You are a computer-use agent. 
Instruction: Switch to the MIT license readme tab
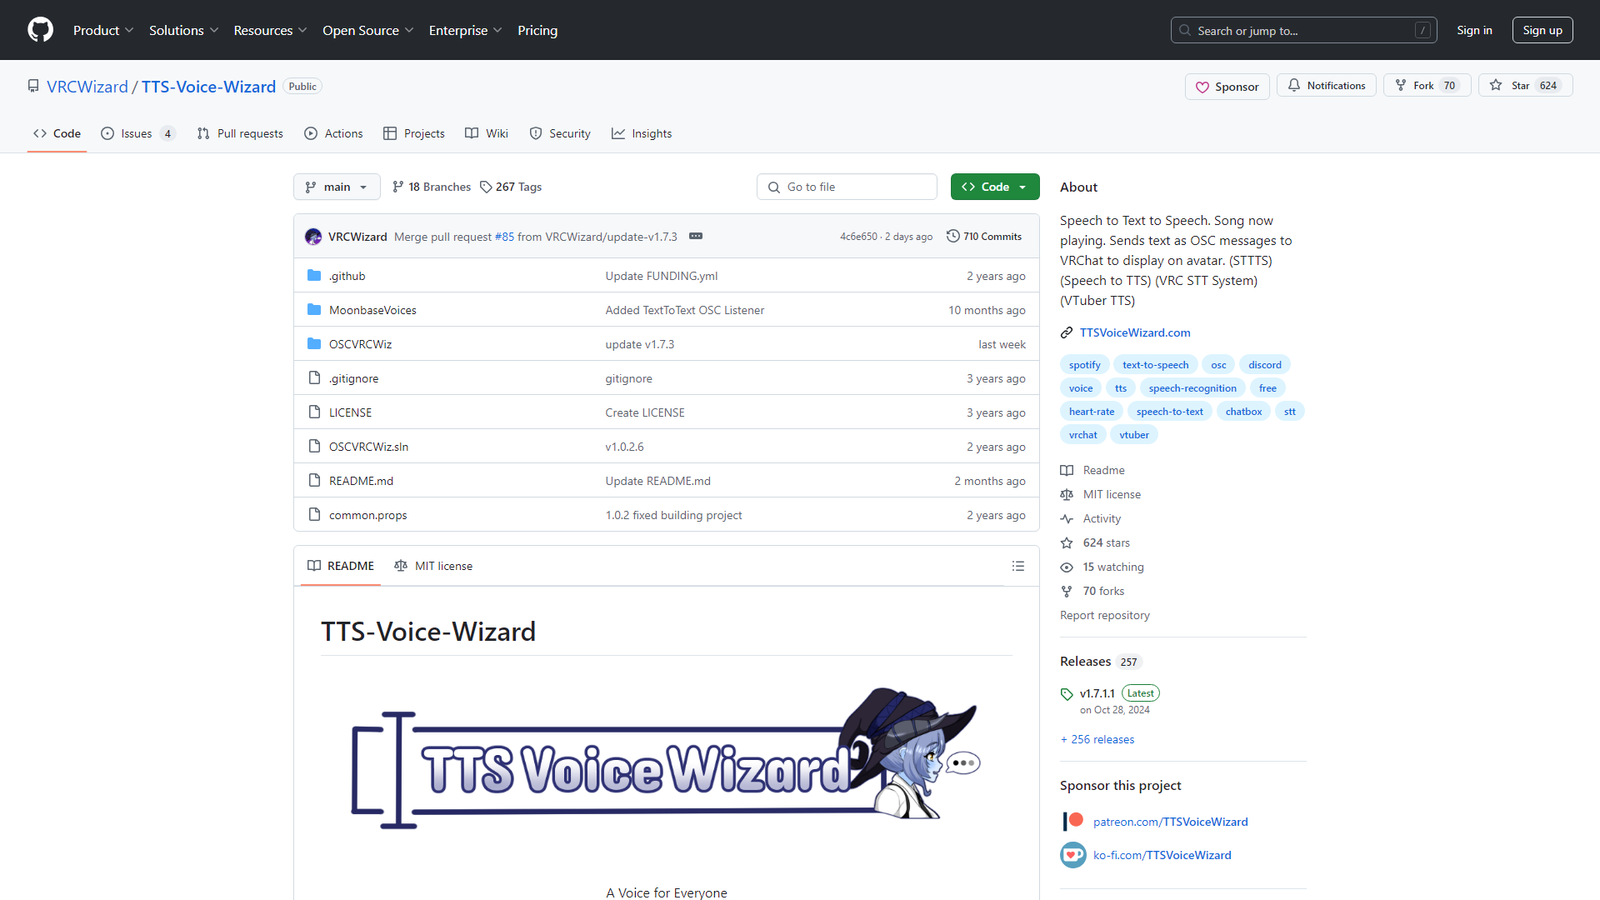pyautogui.click(x=433, y=566)
